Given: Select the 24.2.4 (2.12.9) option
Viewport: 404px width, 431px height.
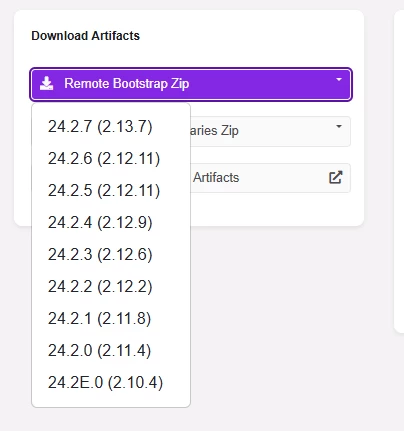Looking at the screenshot, I should coord(100,223).
